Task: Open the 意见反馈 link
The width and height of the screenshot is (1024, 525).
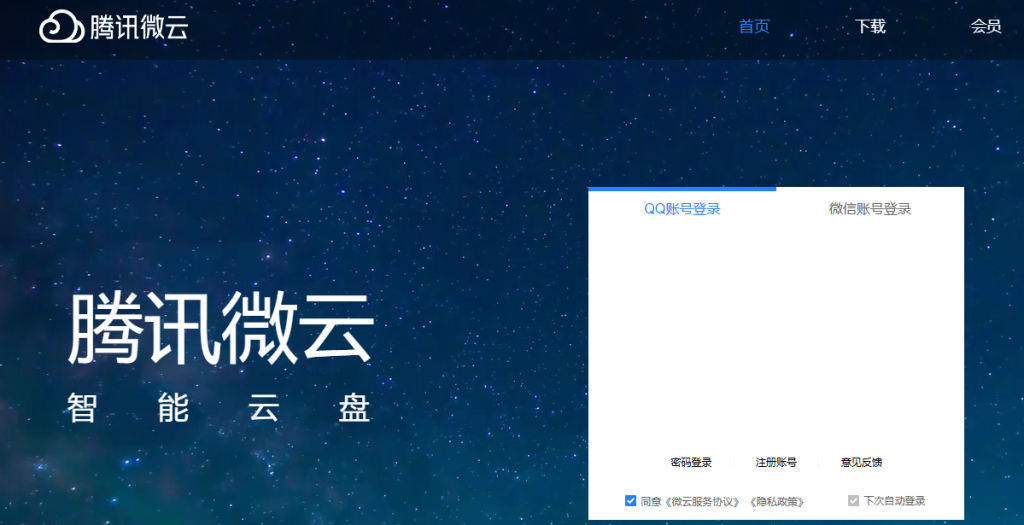Action: pyautogui.click(x=861, y=462)
